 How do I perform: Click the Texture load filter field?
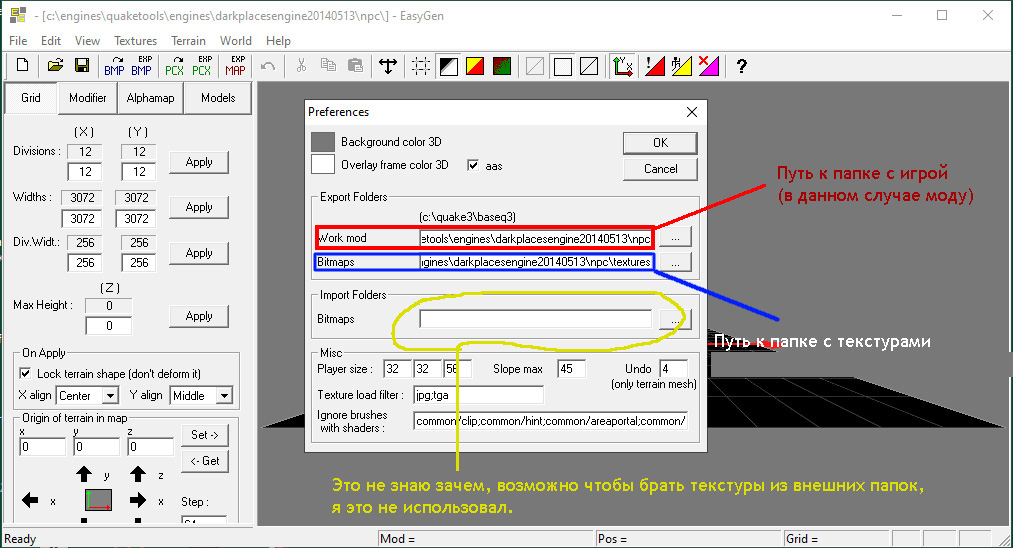[478, 394]
